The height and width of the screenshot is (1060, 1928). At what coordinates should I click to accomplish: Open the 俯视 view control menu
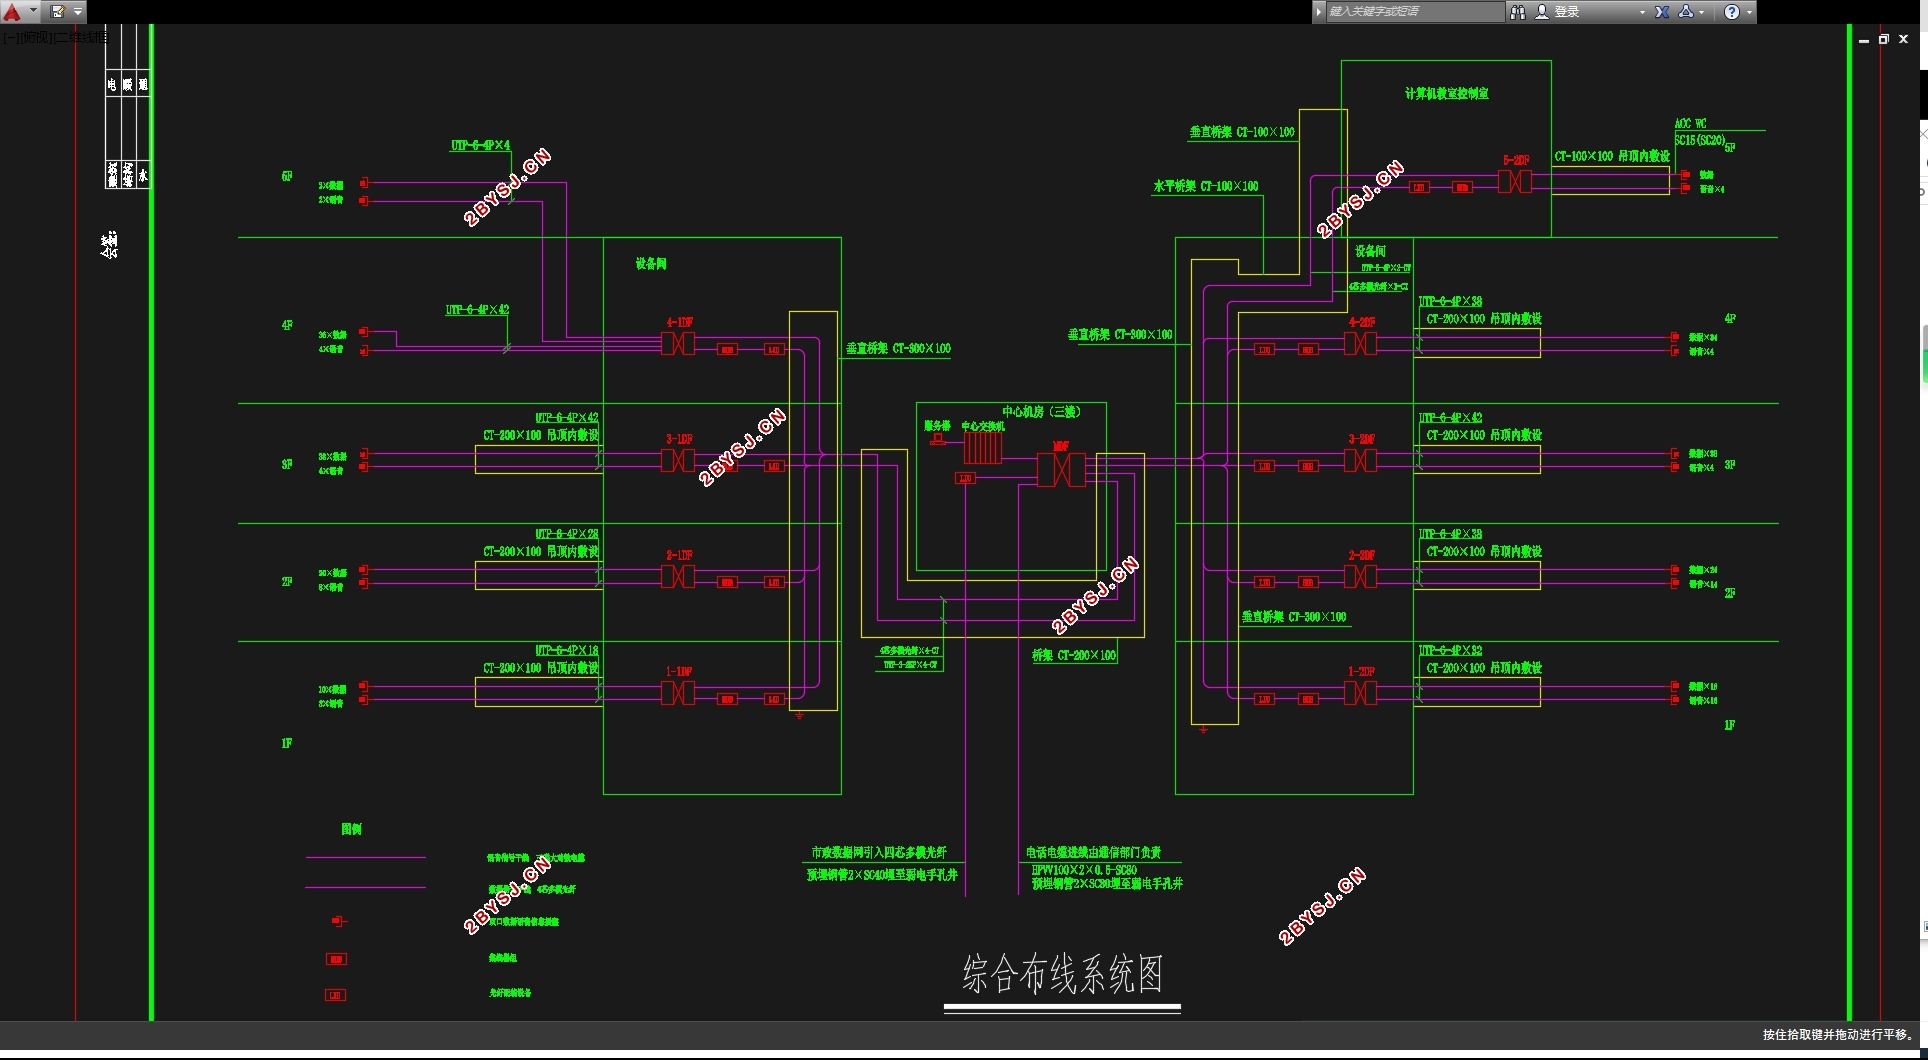coord(36,38)
